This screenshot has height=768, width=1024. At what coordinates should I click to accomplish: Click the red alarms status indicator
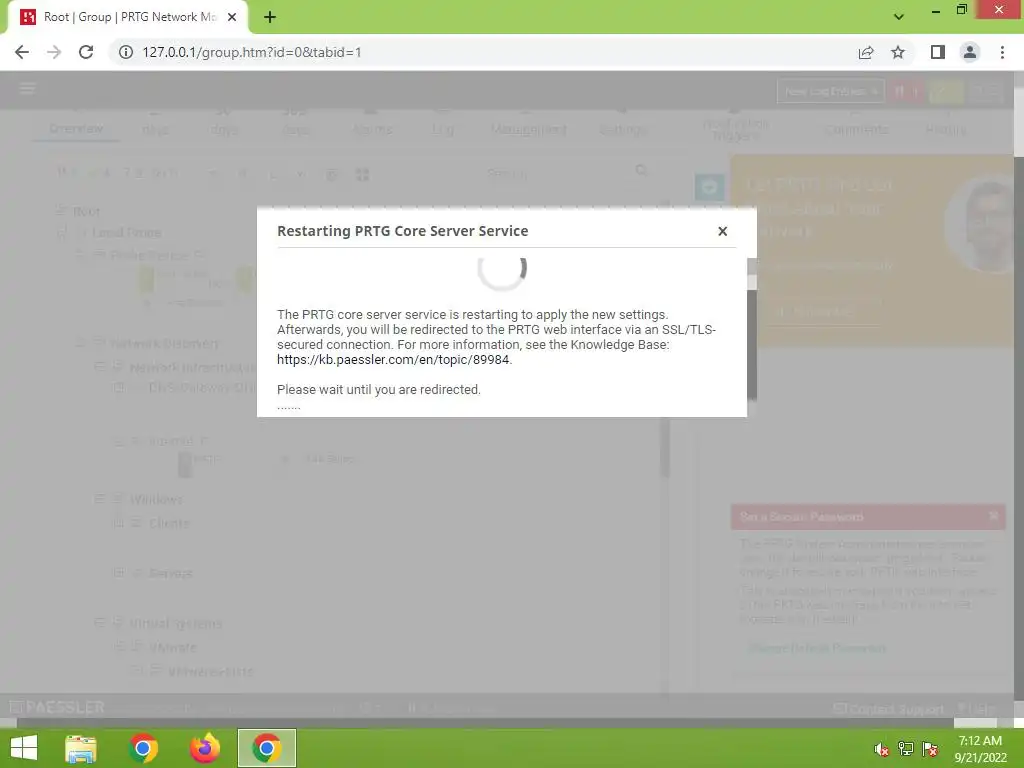pos(908,91)
